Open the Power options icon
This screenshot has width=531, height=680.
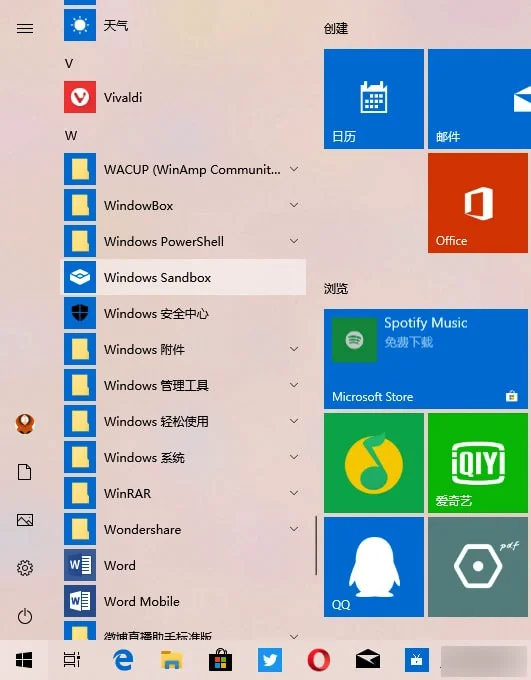coord(25,616)
